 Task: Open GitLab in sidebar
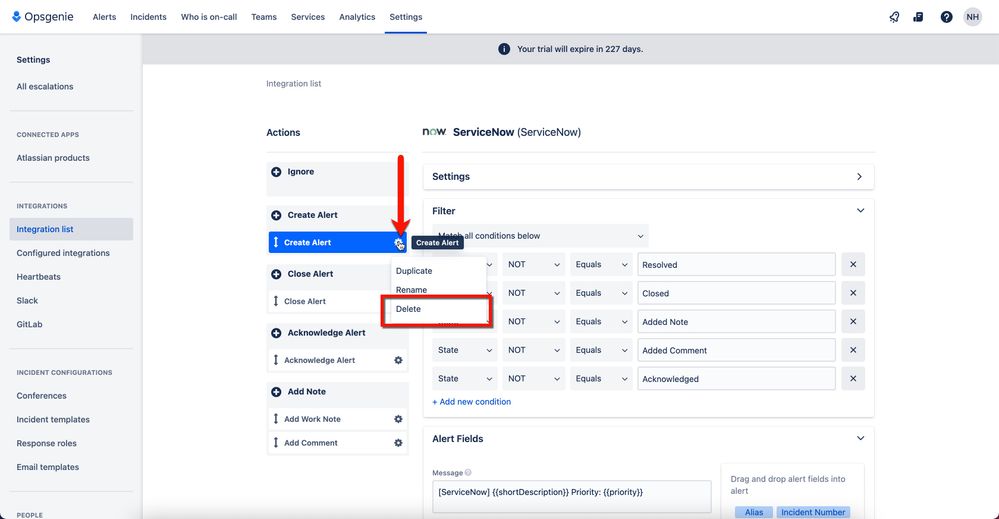click(29, 324)
